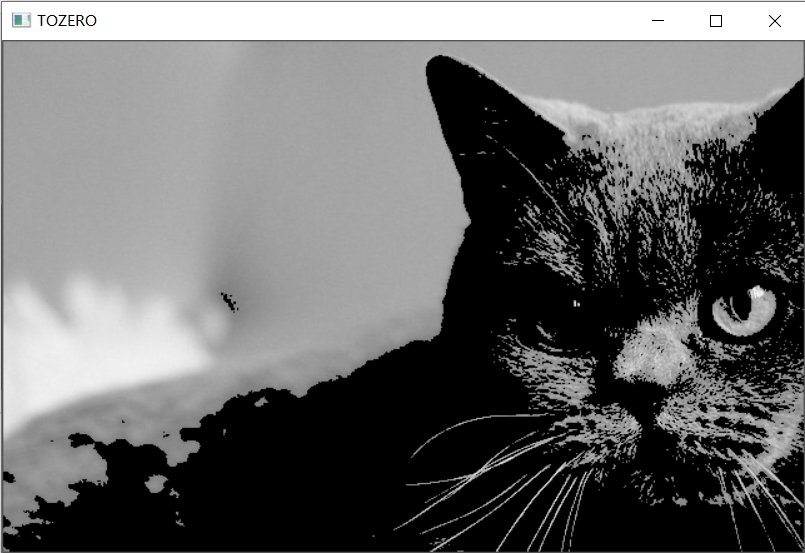Click the tiny white dot beside cat's shadowed eye
The width and height of the screenshot is (805, 553).
pos(577,303)
